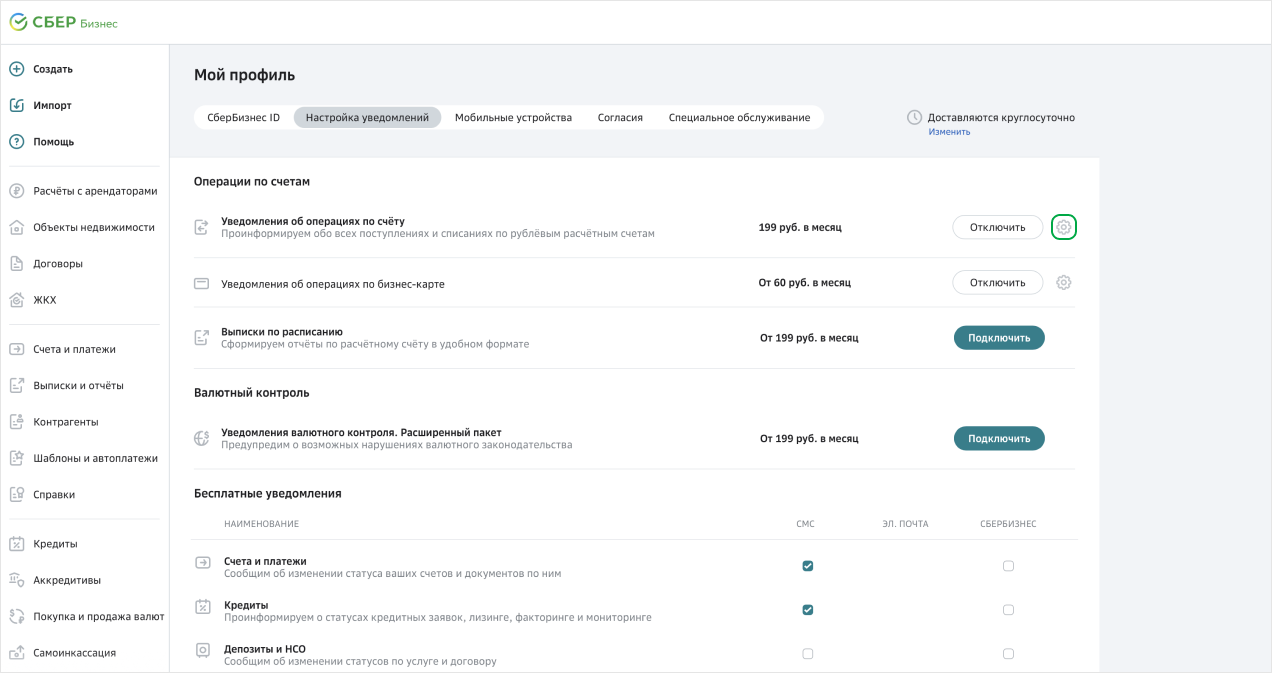Click the Сбер Бизнес logo
This screenshot has width=1272, height=673.
pos(63,22)
